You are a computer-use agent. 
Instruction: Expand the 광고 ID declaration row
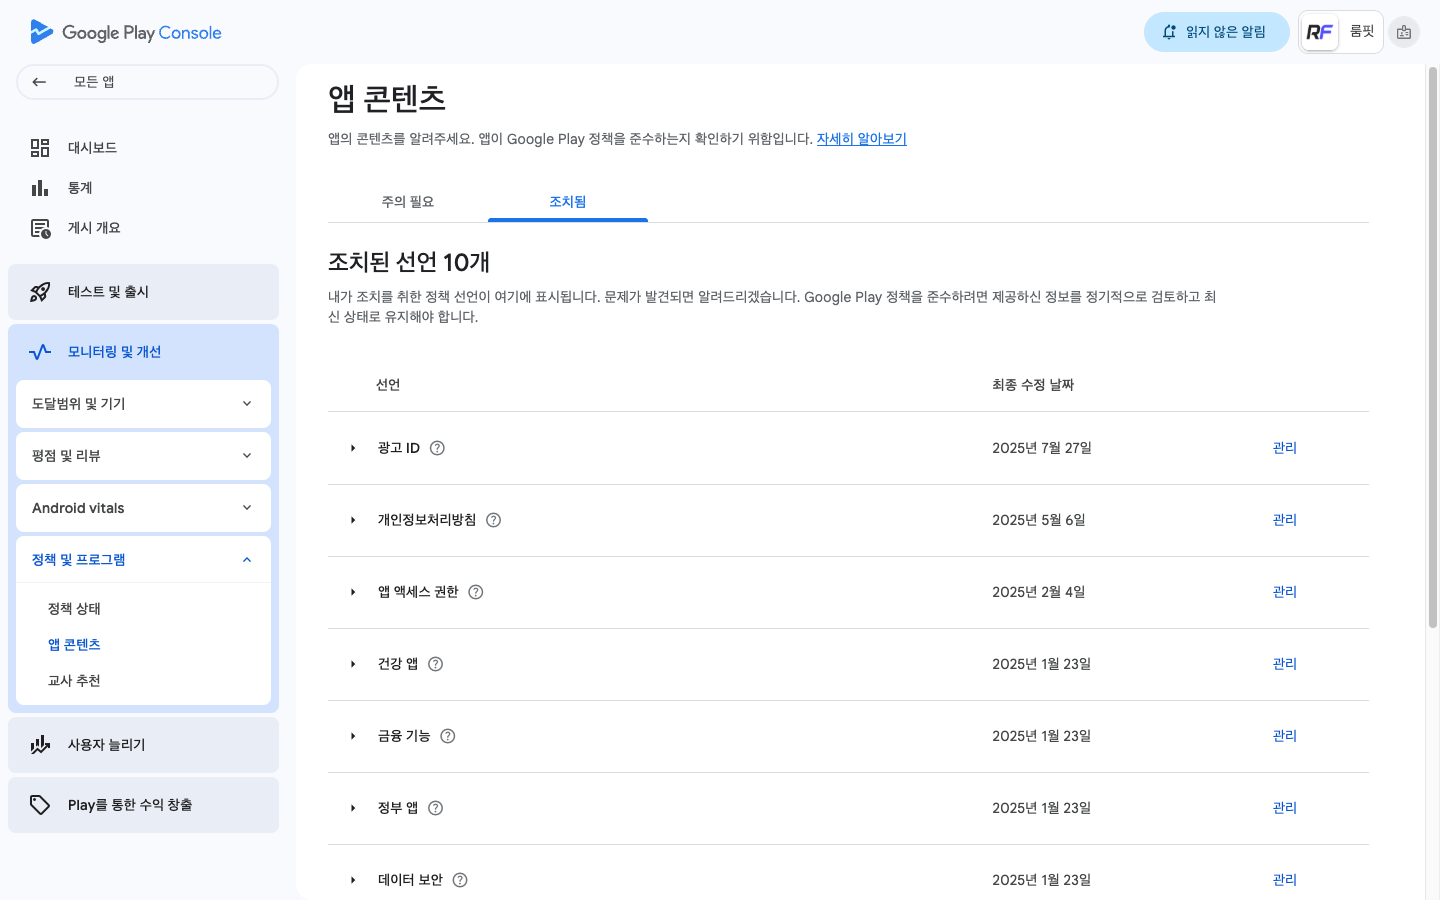tap(353, 448)
